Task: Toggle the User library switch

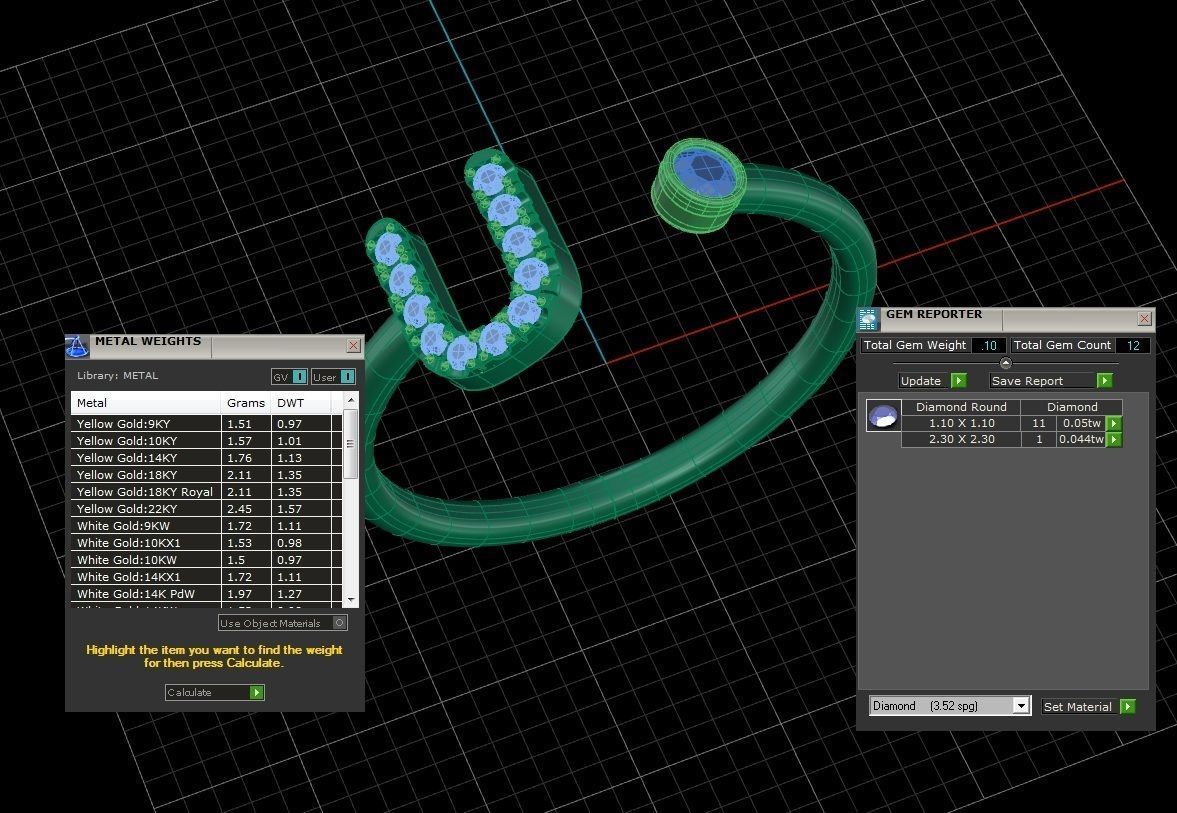Action: tap(347, 377)
